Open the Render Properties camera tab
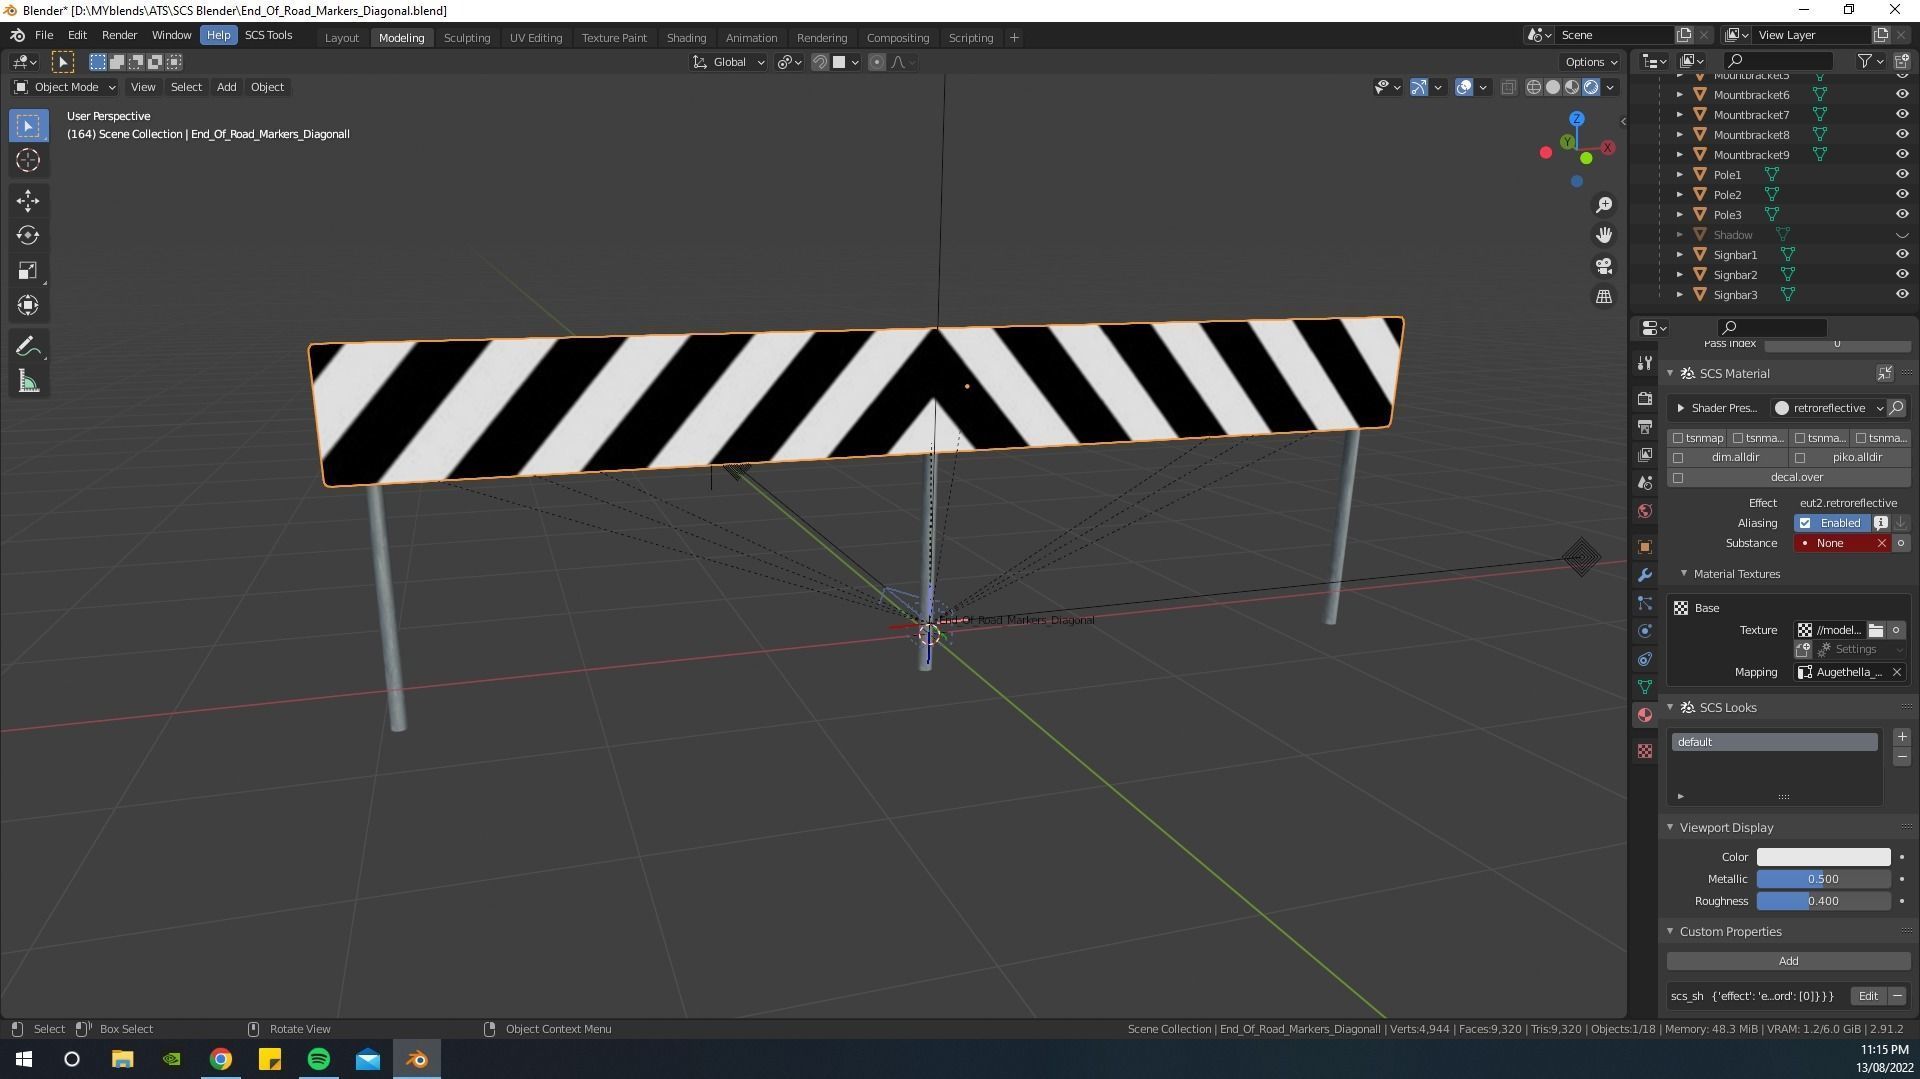The image size is (1920, 1079). click(x=1644, y=398)
